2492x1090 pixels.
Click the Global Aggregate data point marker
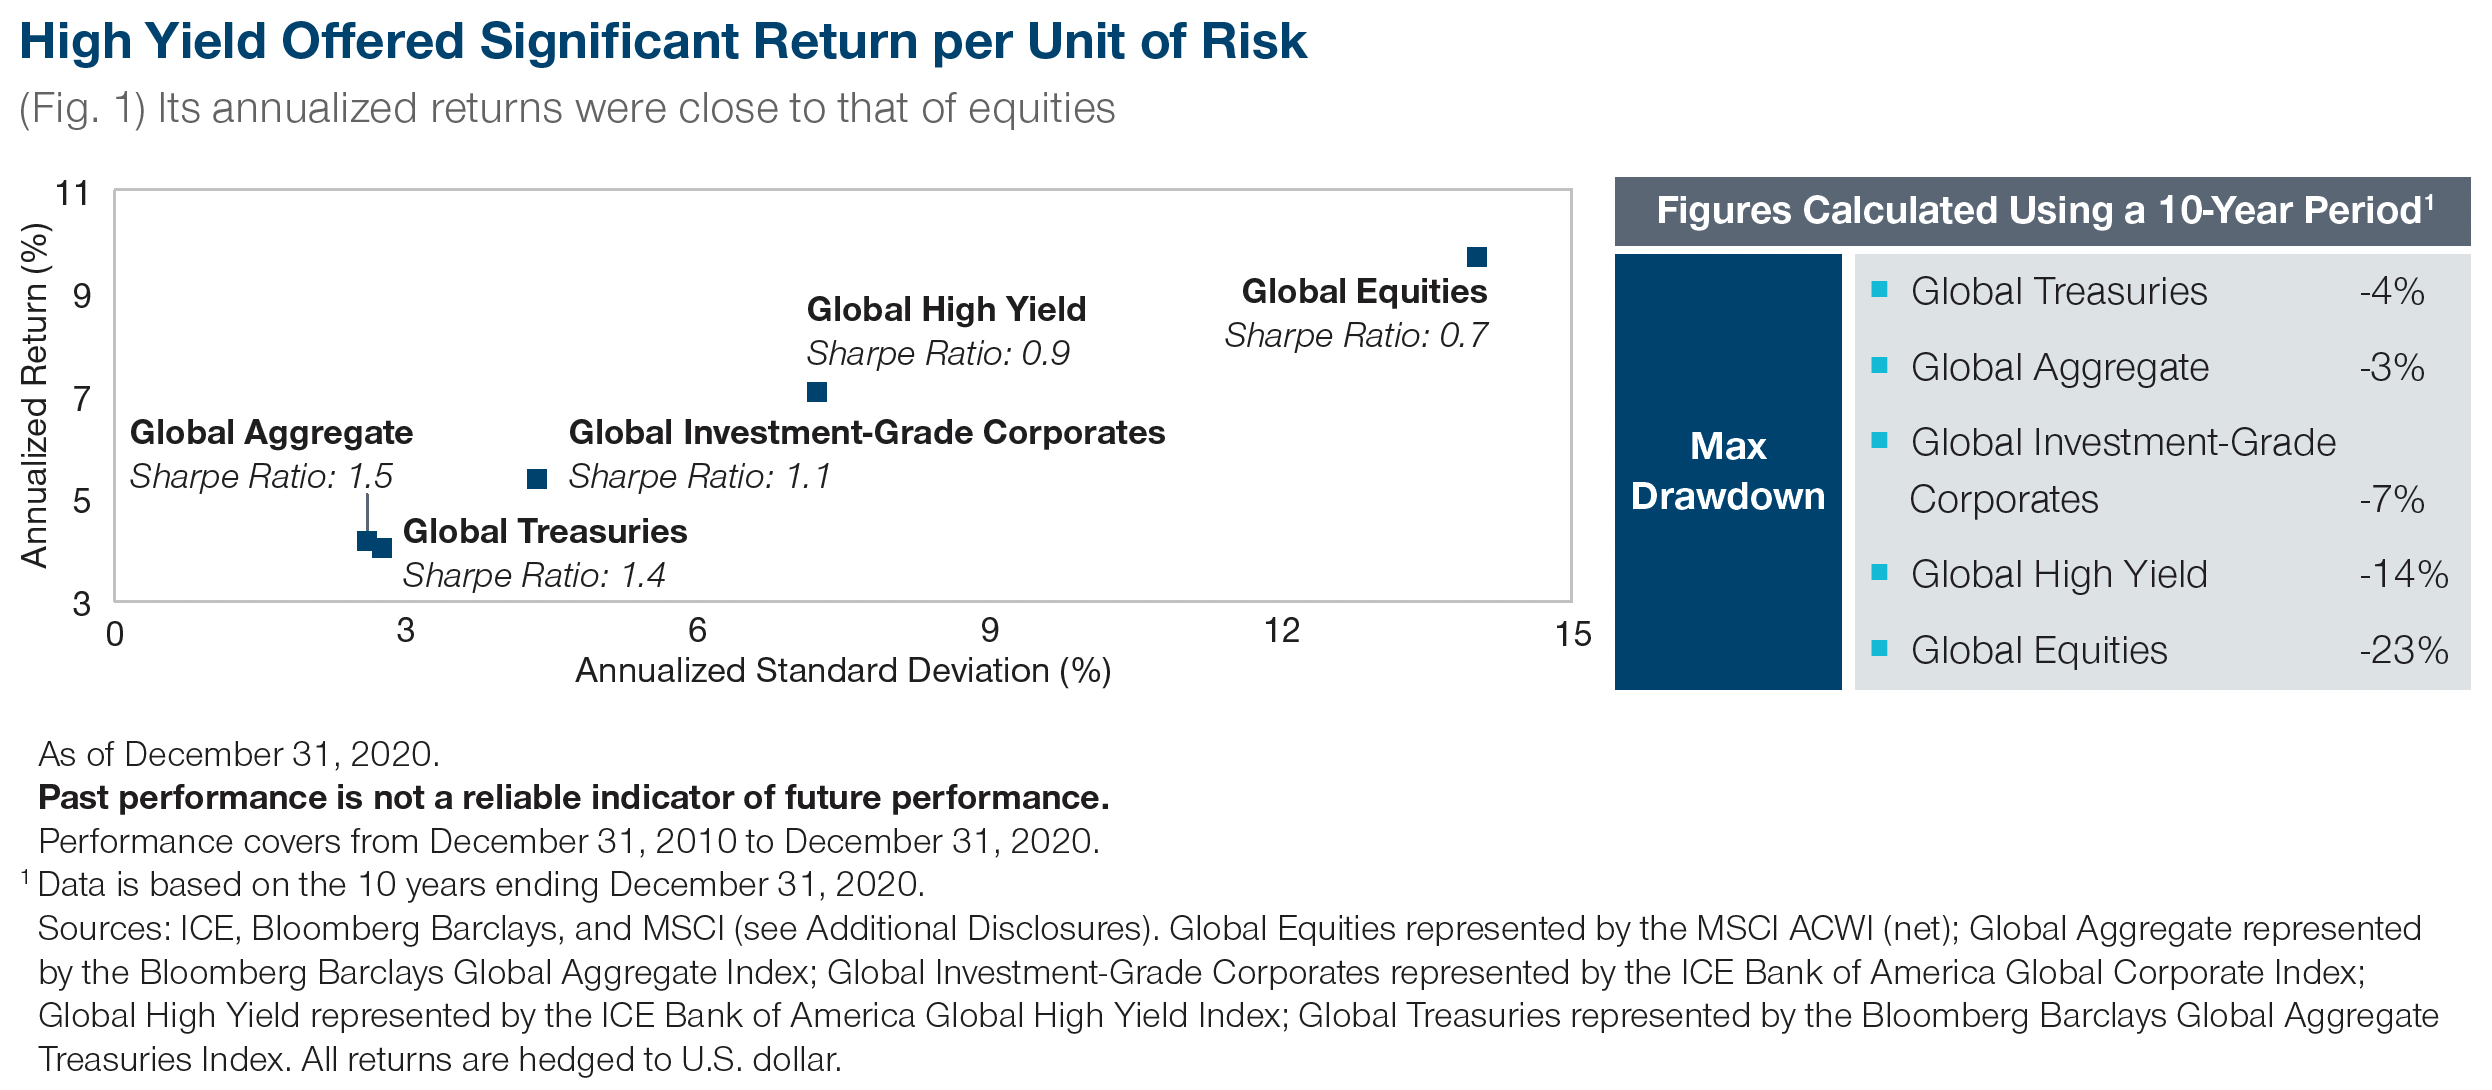tap(366, 541)
